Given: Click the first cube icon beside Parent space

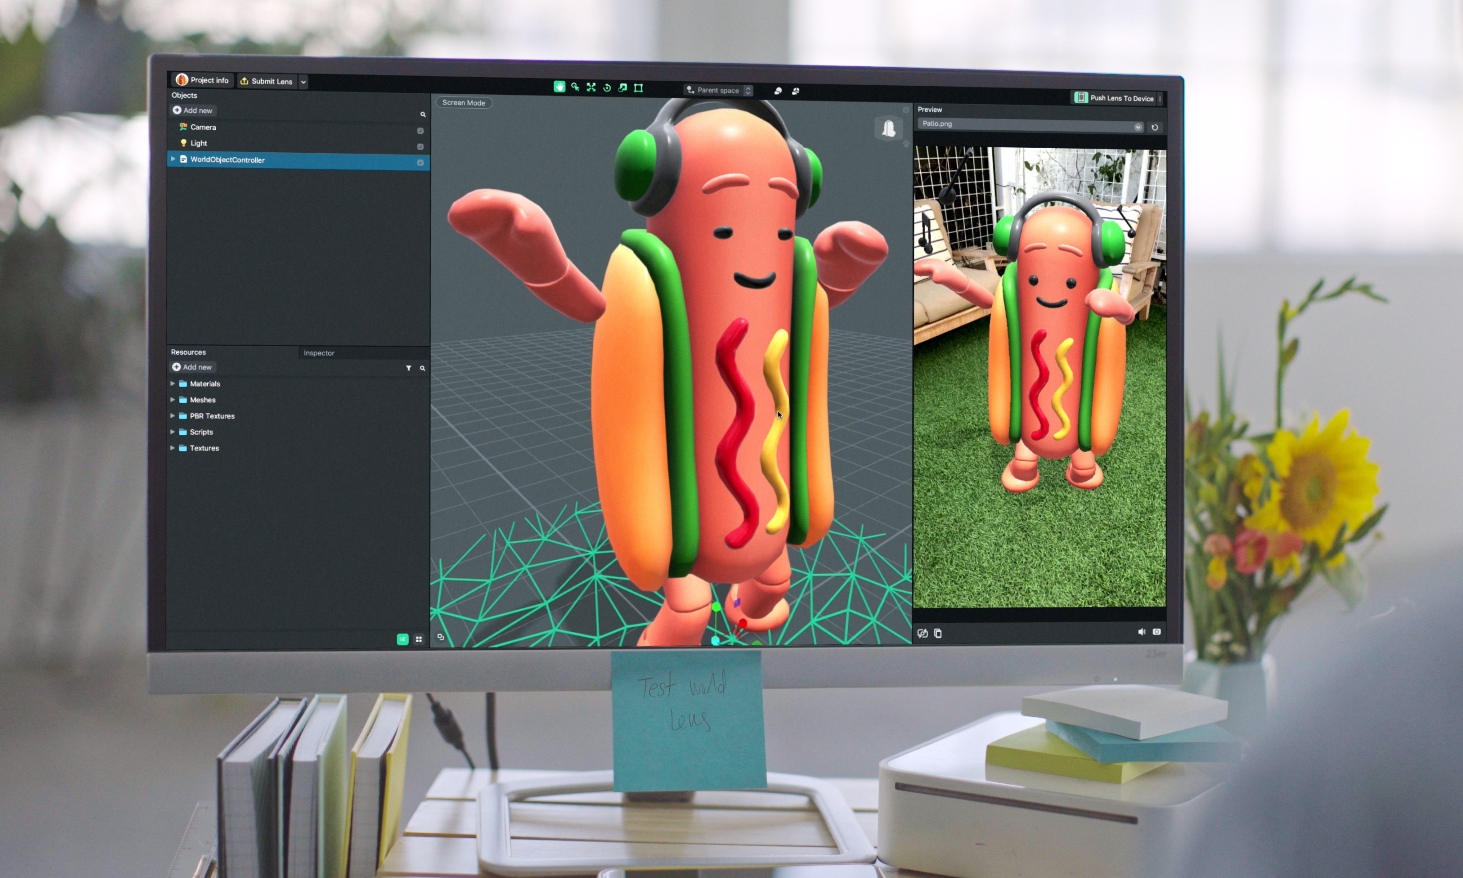Looking at the screenshot, I should coord(778,91).
